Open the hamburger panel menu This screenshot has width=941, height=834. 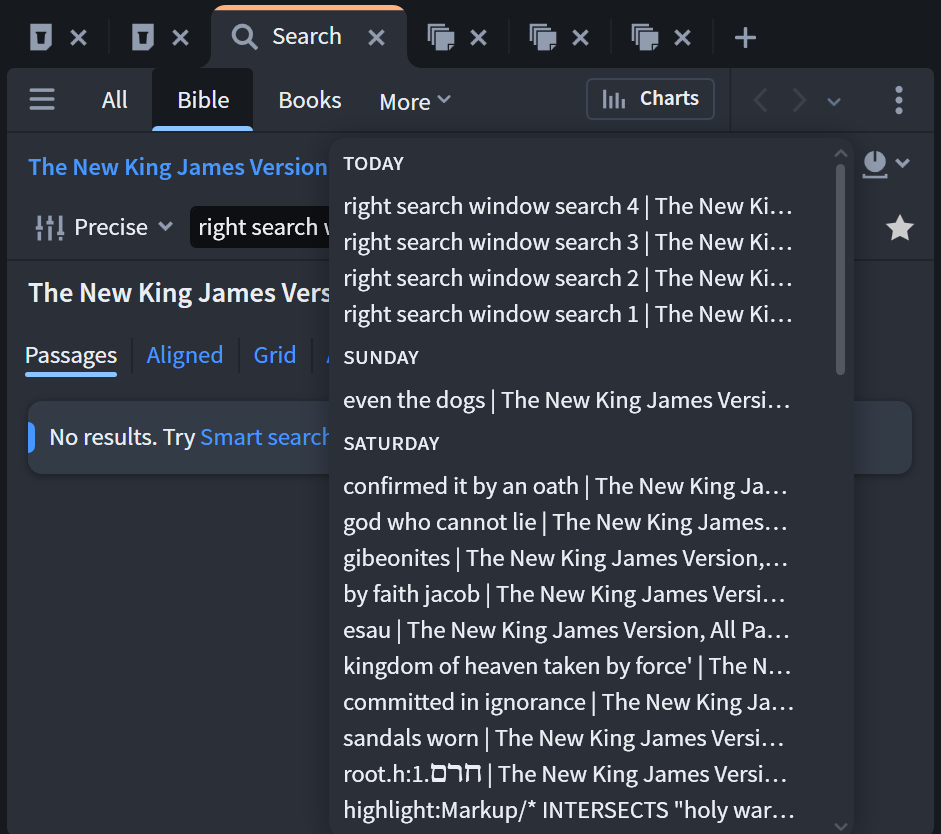click(42, 100)
